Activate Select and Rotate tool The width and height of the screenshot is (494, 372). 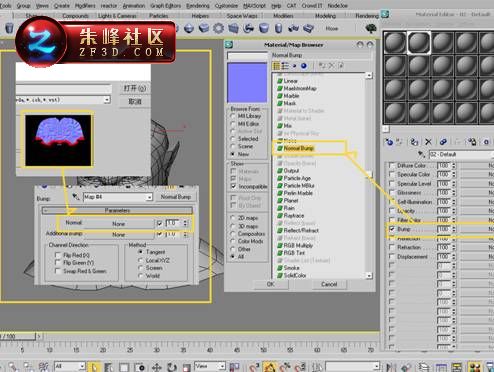pos(172,367)
